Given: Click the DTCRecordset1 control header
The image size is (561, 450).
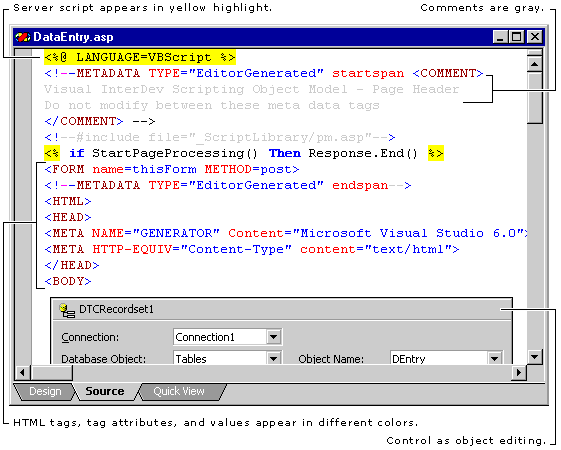Looking at the screenshot, I should click(282, 309).
